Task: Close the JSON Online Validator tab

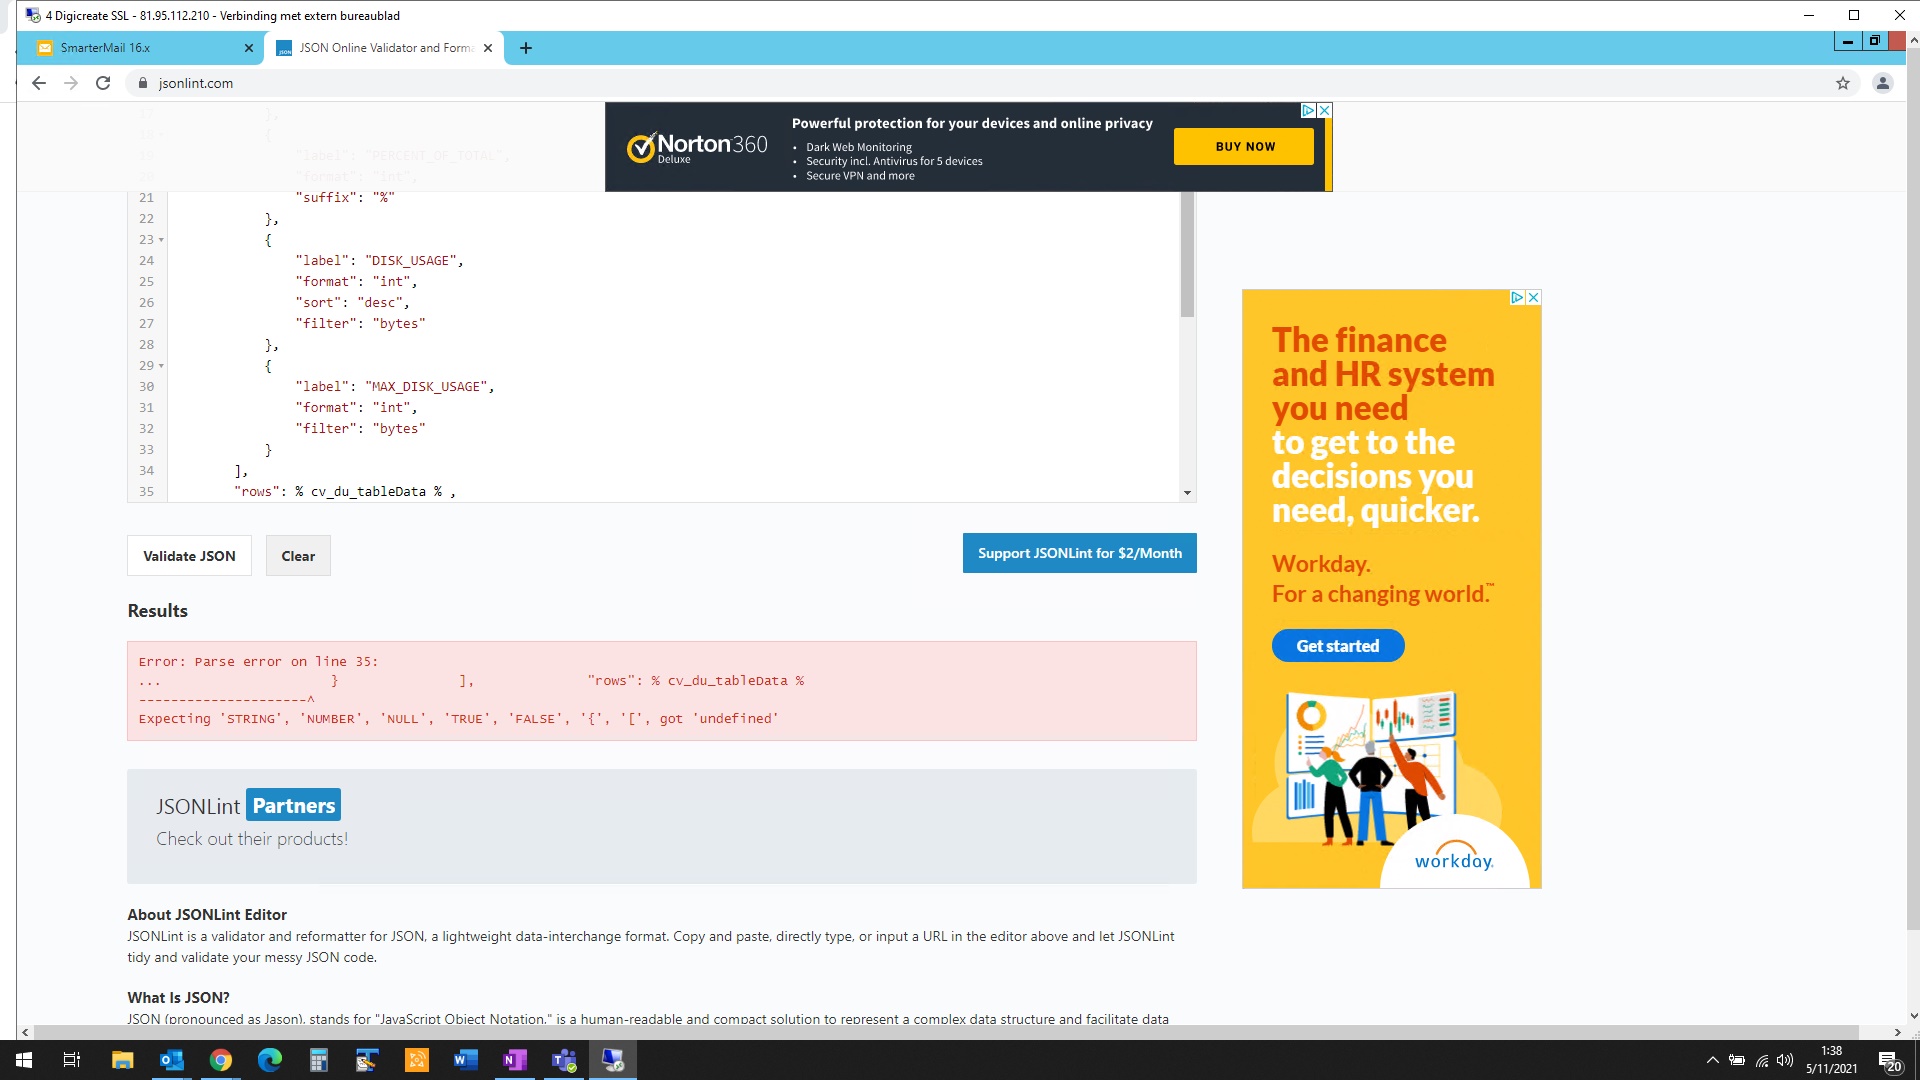Action: (x=488, y=48)
